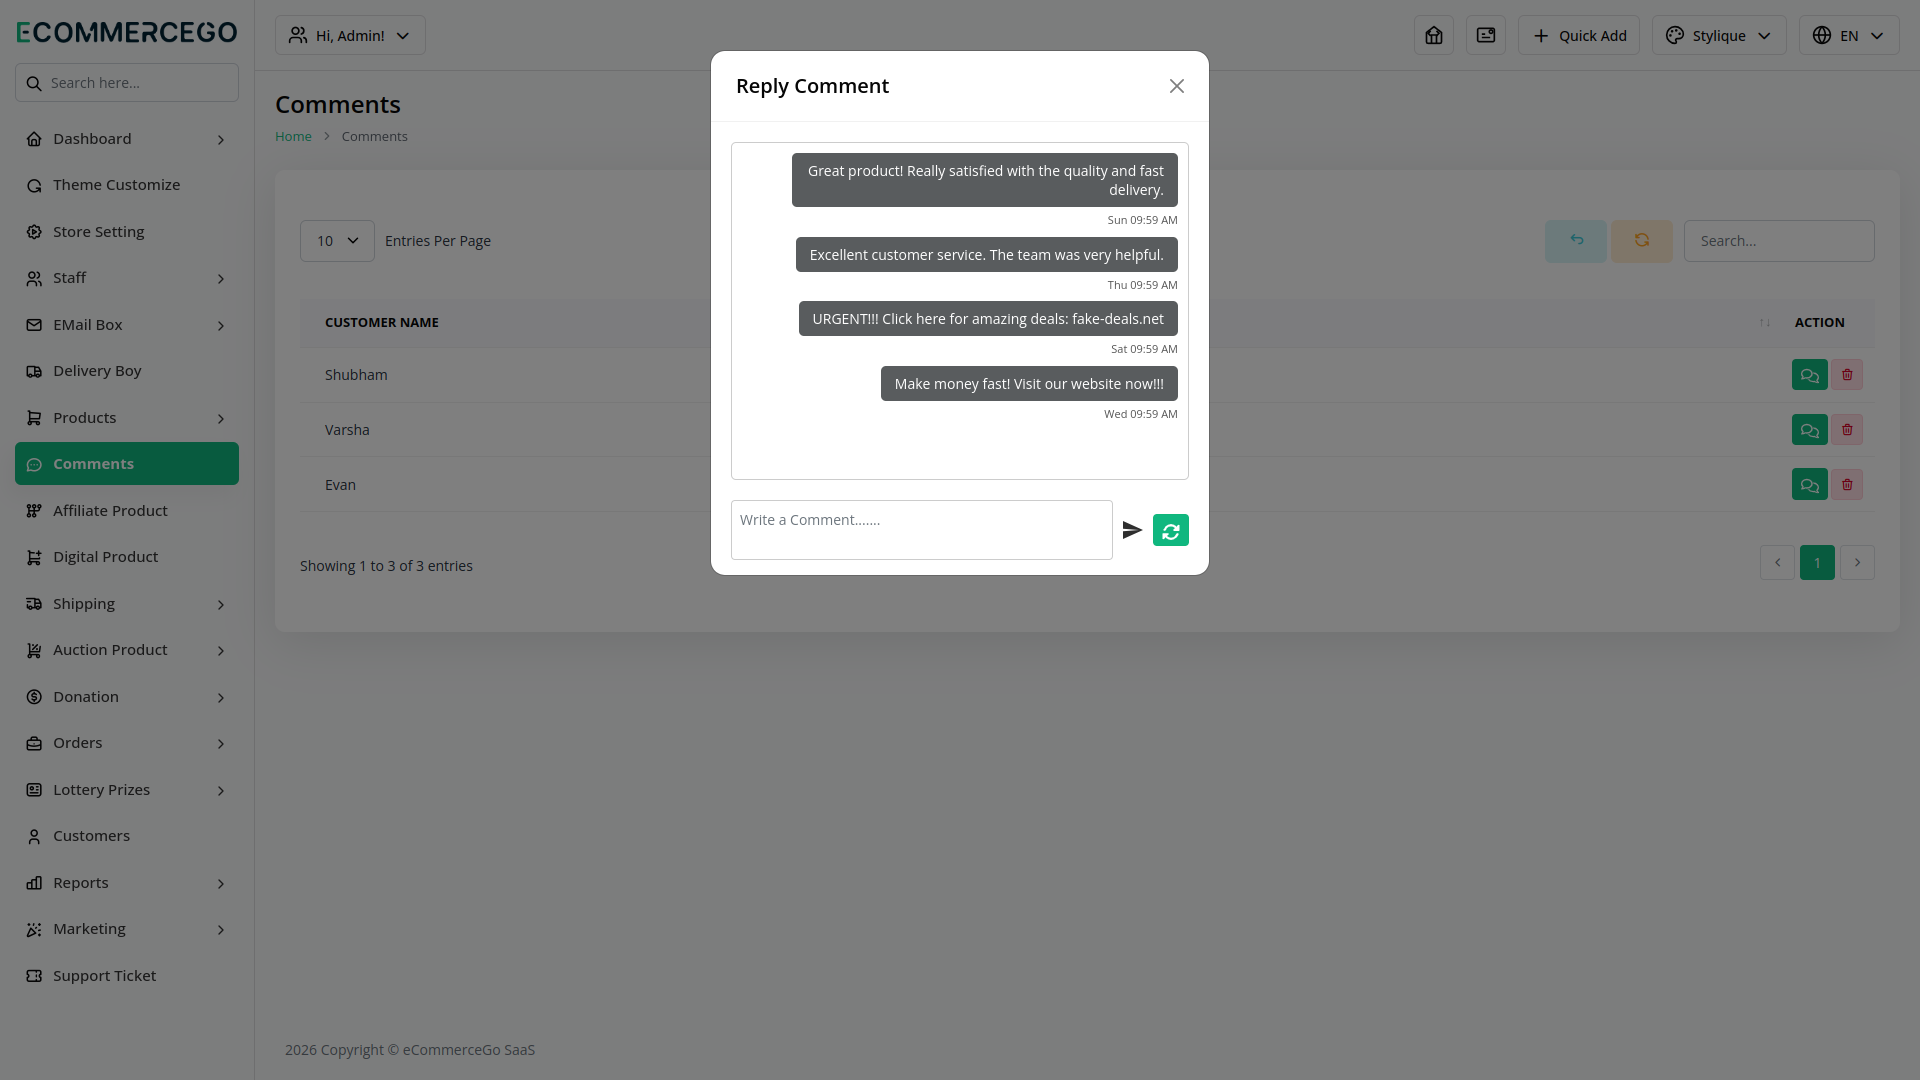The image size is (1920, 1080).
Task: Open Delivery Boy in sidebar
Action: pyautogui.click(x=127, y=371)
